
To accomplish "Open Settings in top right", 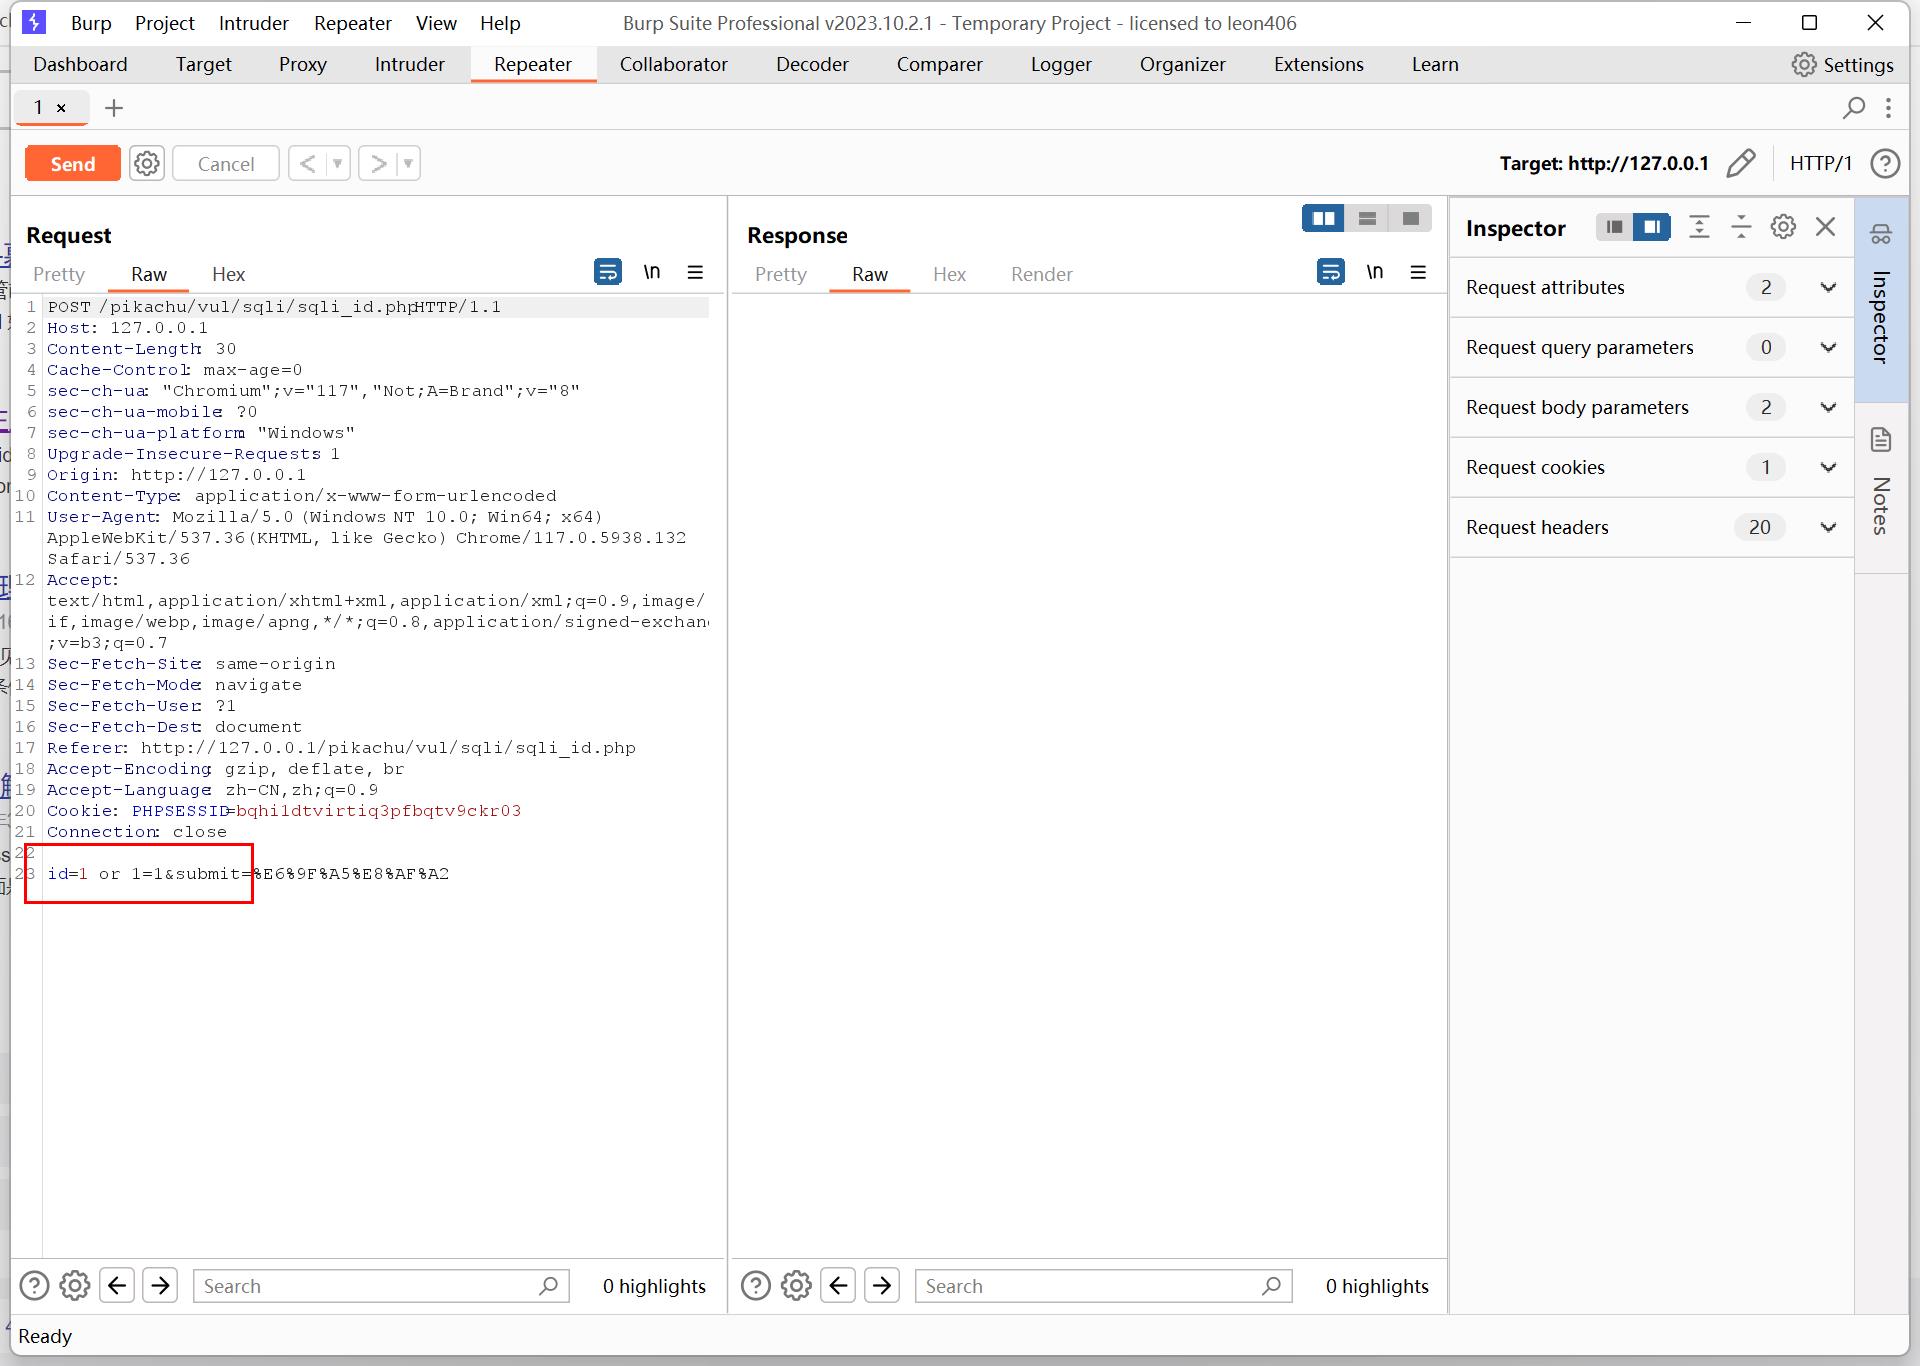I will [1842, 65].
